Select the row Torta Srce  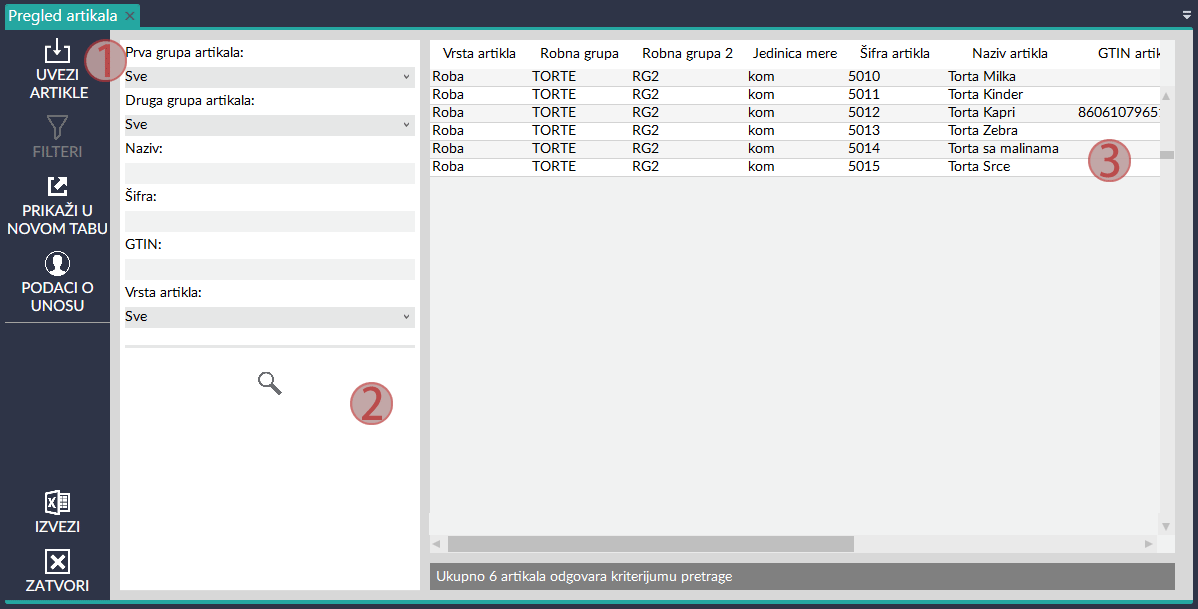pyautogui.click(x=795, y=167)
